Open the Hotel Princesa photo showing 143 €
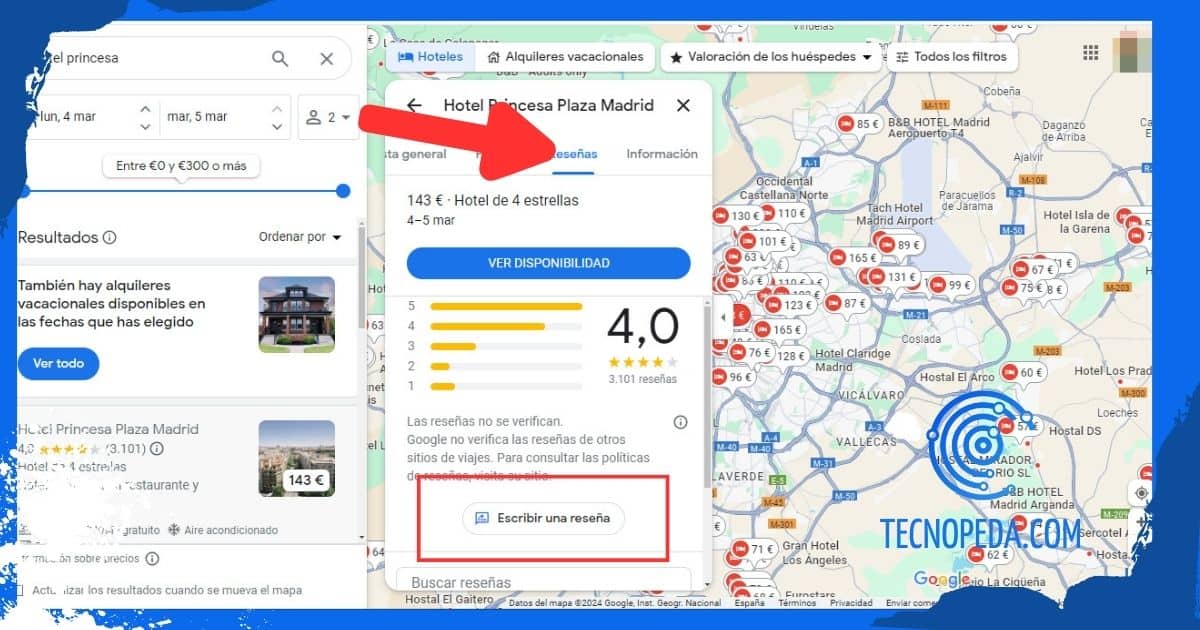The image size is (1200, 630). pos(296,458)
